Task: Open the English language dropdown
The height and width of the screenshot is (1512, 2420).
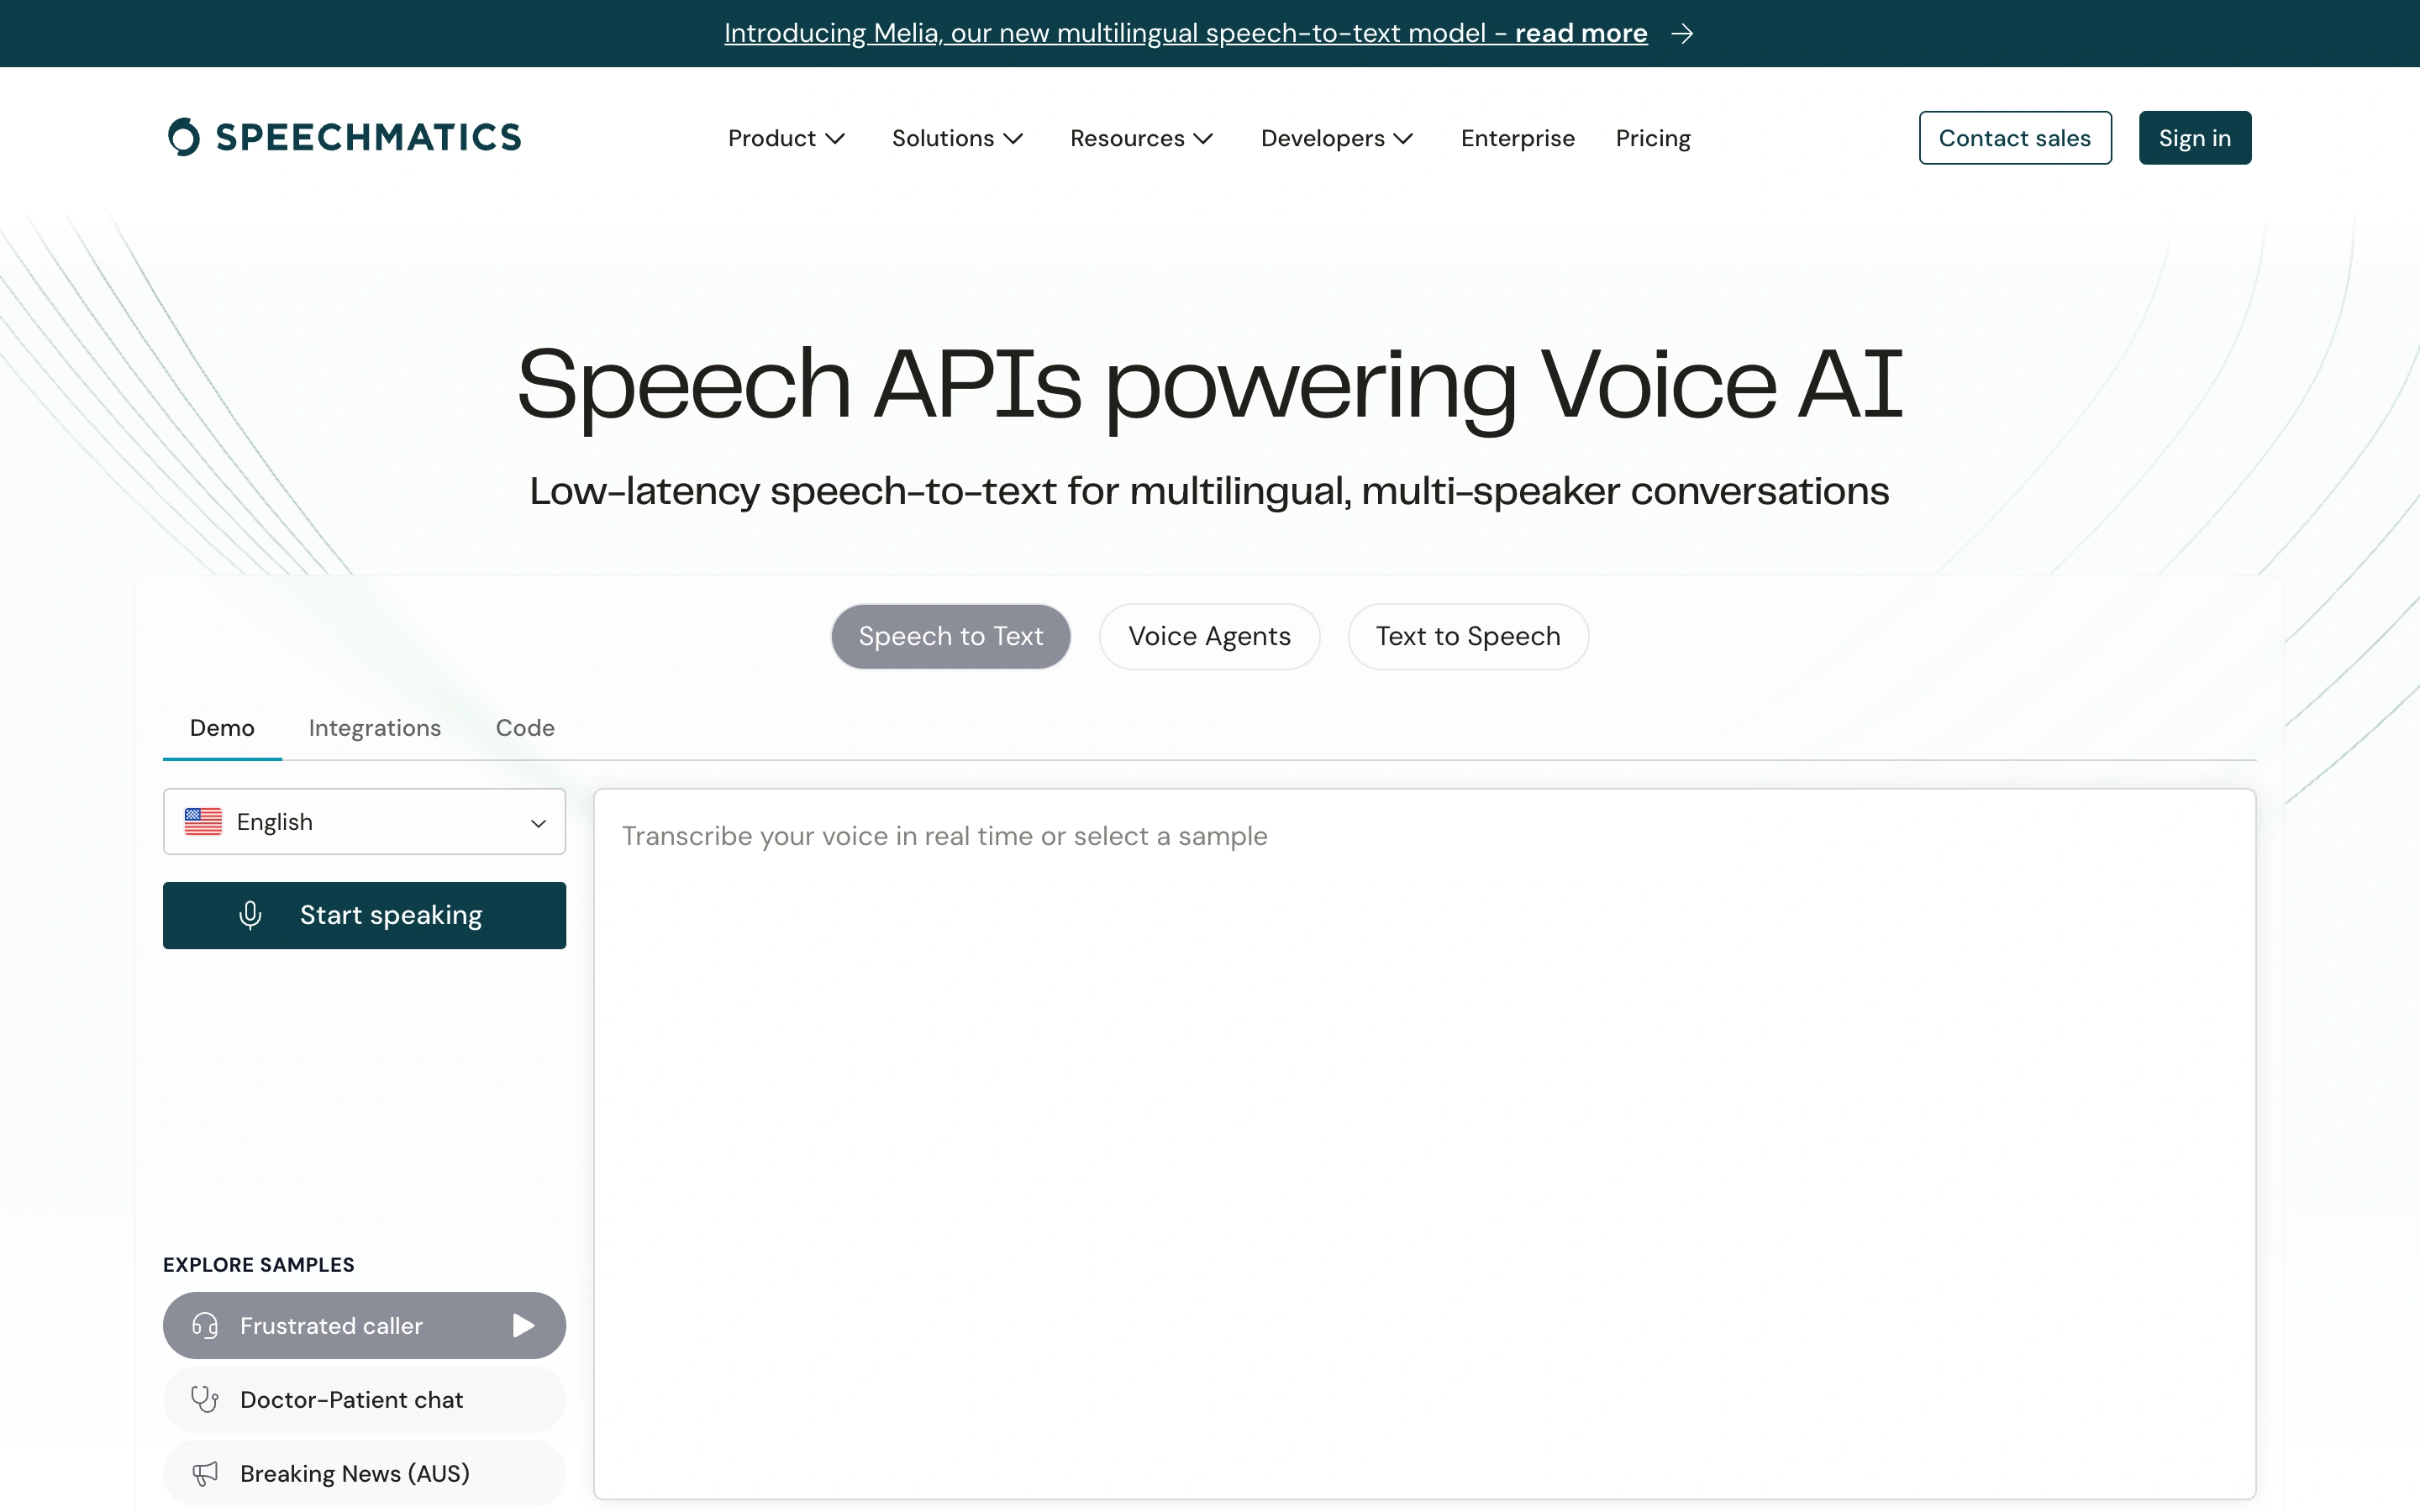Action: pyautogui.click(x=364, y=821)
